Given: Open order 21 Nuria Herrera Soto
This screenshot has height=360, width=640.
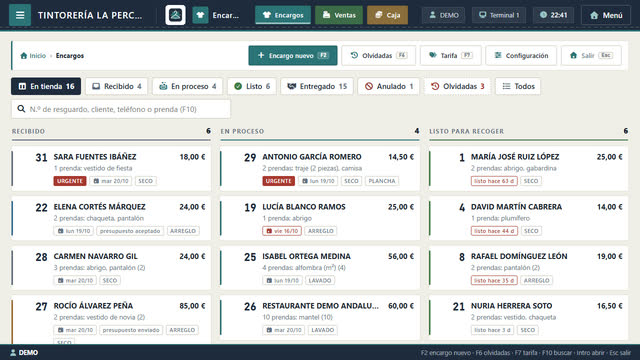Looking at the screenshot, I should click(528, 318).
